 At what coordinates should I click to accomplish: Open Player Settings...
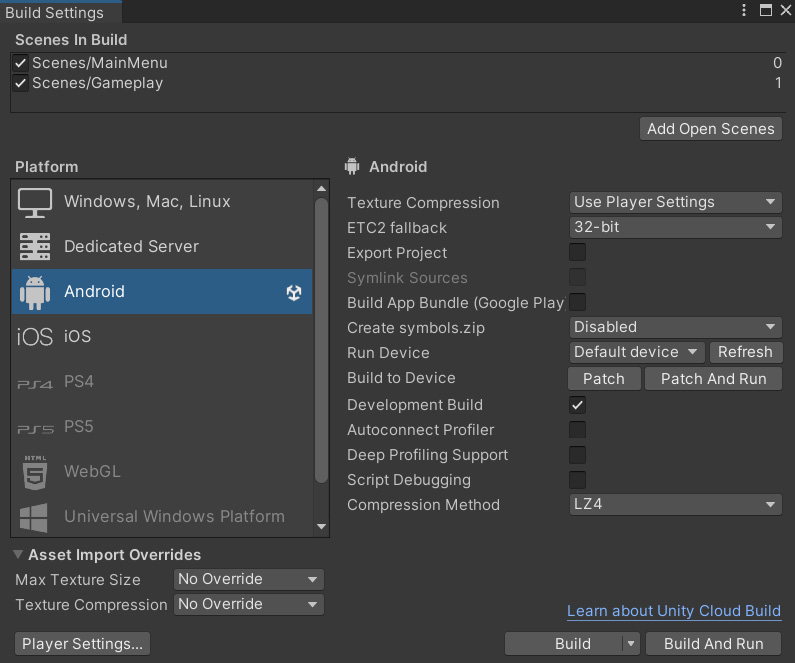pyautogui.click(x=82, y=644)
